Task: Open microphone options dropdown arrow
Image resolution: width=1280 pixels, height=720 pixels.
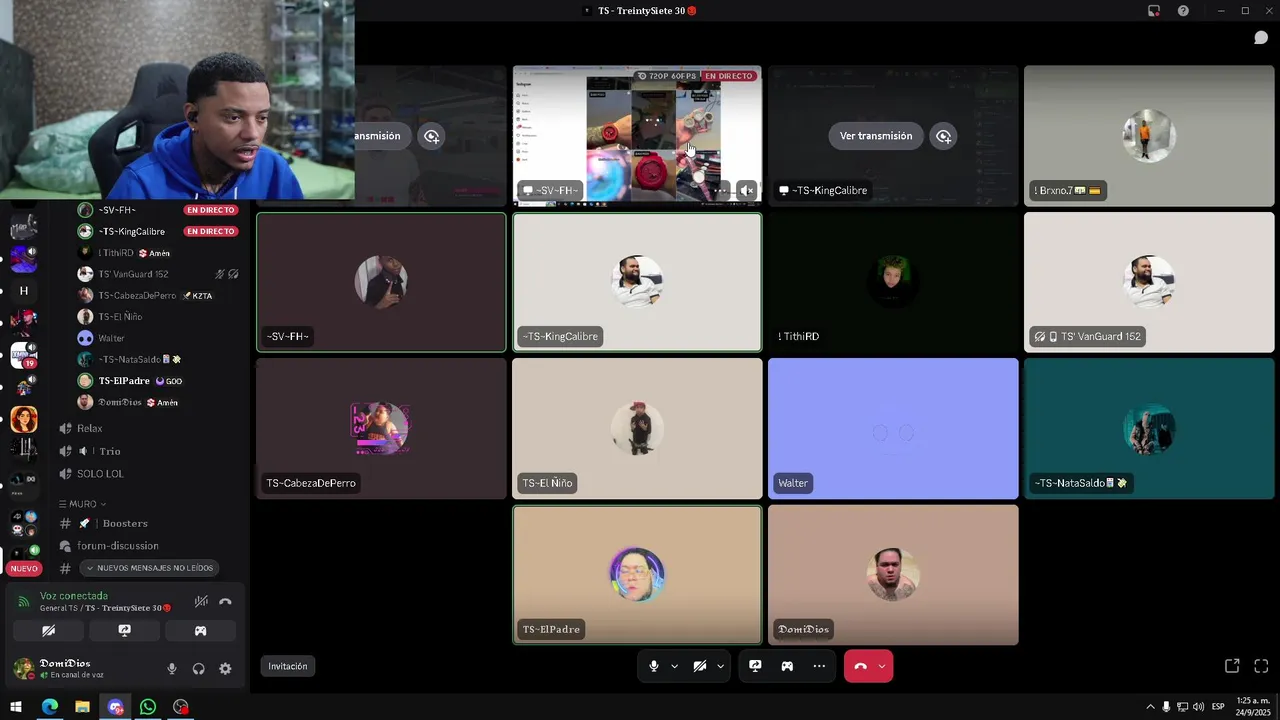Action: 674,666
